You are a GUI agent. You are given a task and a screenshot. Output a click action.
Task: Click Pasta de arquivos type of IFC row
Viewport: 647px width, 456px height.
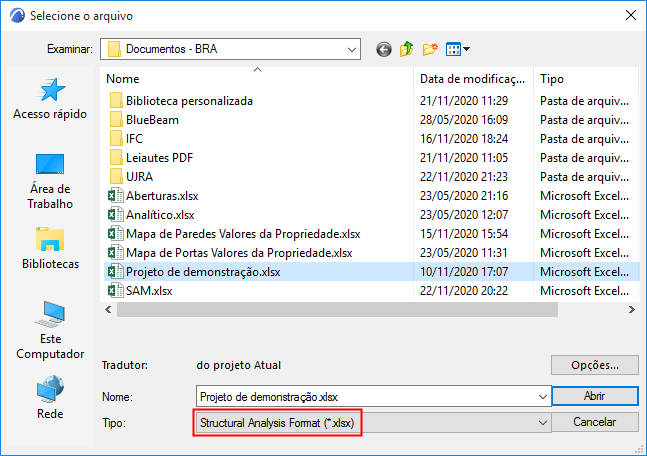(x=584, y=139)
